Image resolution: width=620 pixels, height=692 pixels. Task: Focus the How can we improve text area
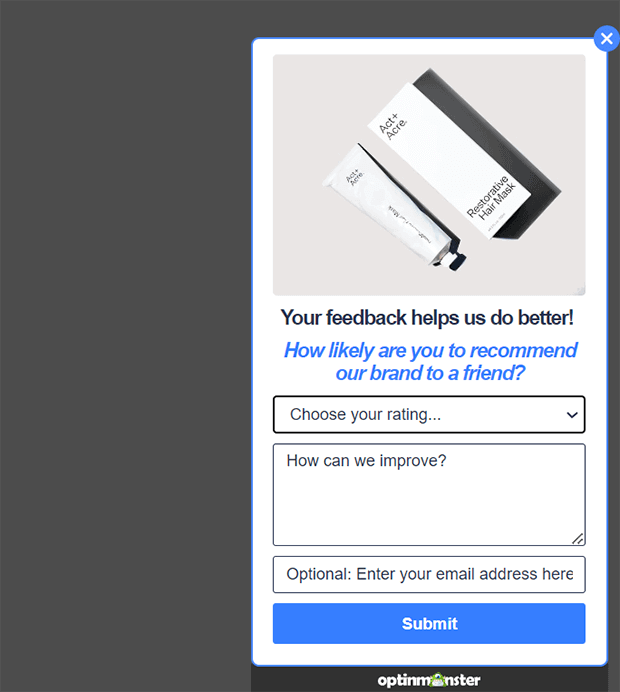click(x=429, y=495)
